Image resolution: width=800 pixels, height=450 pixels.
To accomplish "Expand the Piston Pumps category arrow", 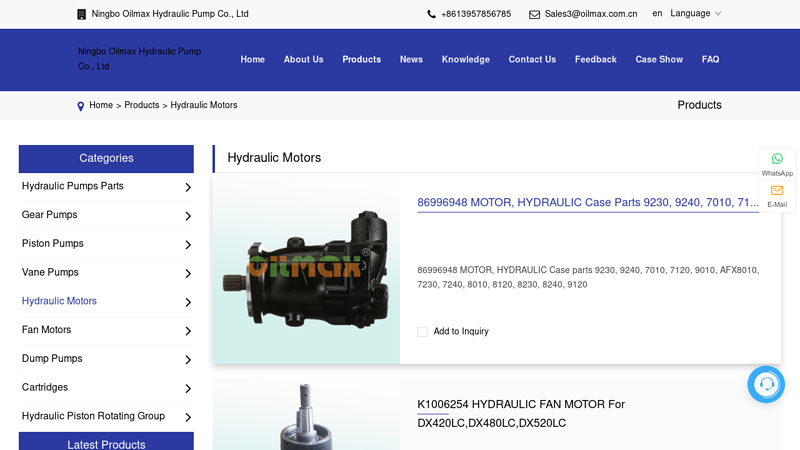I will tap(188, 245).
